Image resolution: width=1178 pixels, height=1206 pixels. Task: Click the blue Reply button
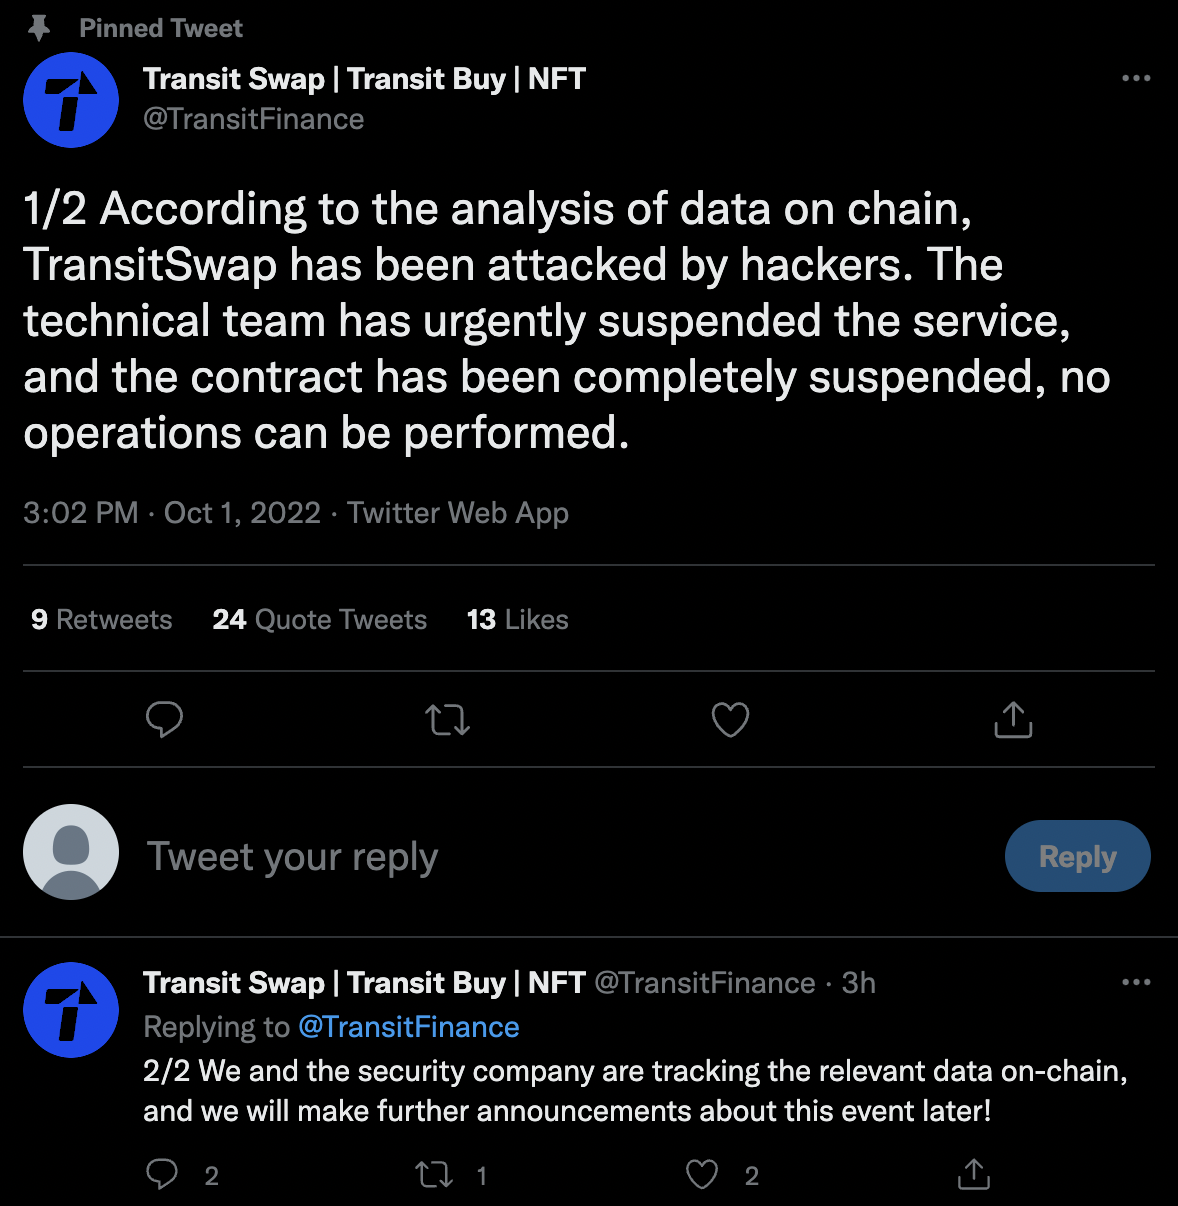click(1077, 856)
